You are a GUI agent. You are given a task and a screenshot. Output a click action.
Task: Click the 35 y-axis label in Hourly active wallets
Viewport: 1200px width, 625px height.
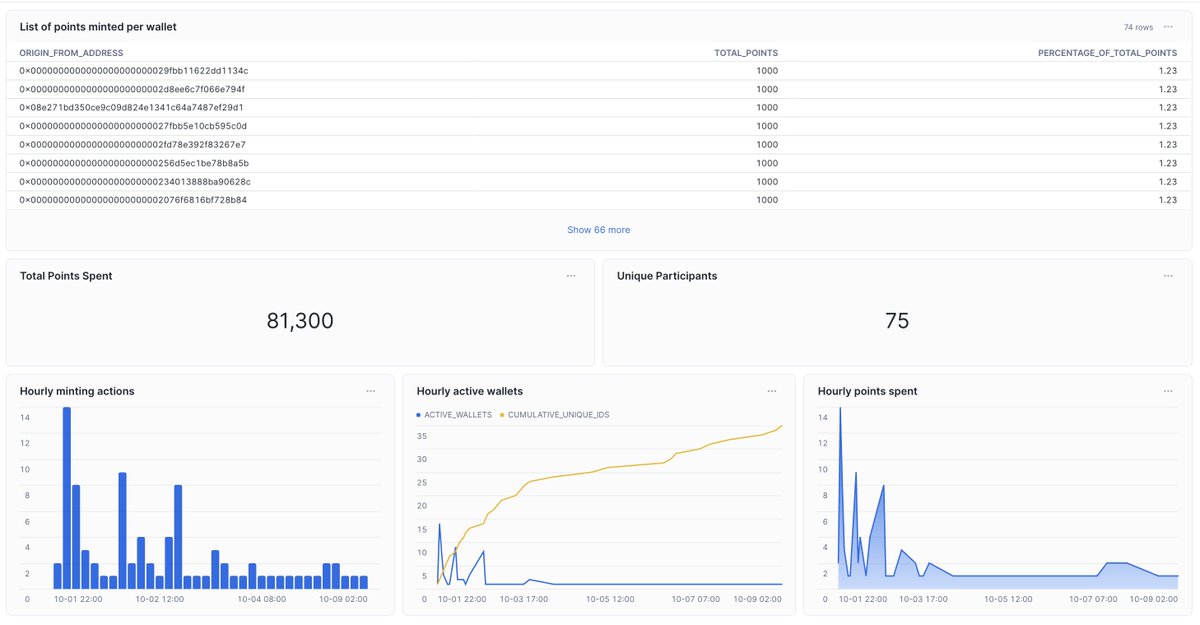click(422, 436)
